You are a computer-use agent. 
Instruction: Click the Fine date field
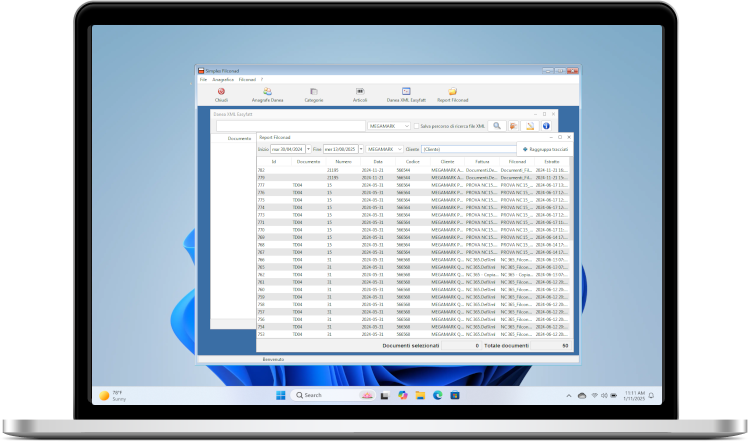tap(341, 149)
